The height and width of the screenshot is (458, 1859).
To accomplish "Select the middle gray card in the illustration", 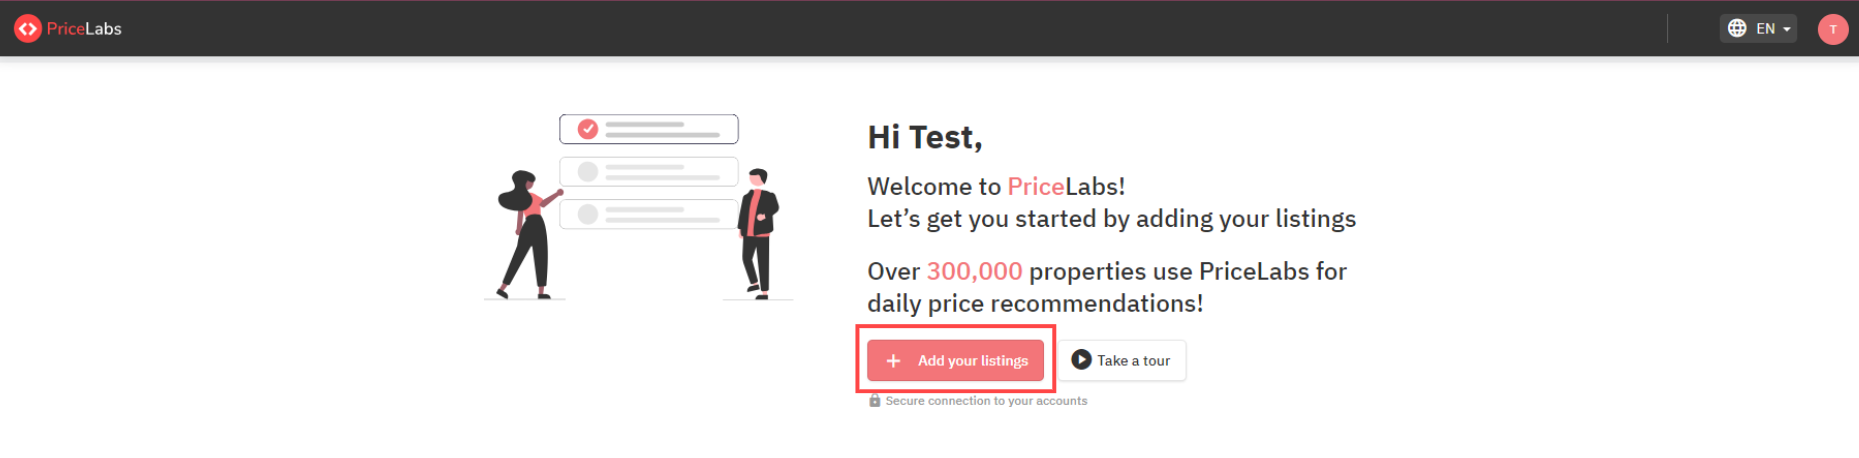I will [x=649, y=172].
